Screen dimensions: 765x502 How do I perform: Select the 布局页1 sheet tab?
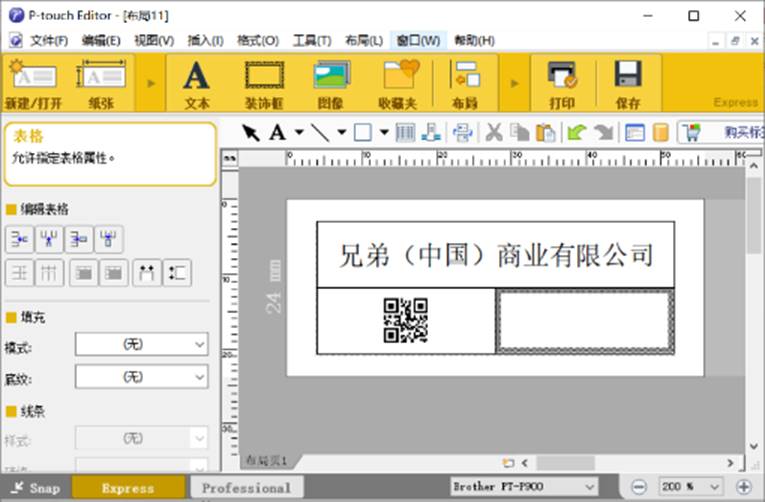click(266, 461)
